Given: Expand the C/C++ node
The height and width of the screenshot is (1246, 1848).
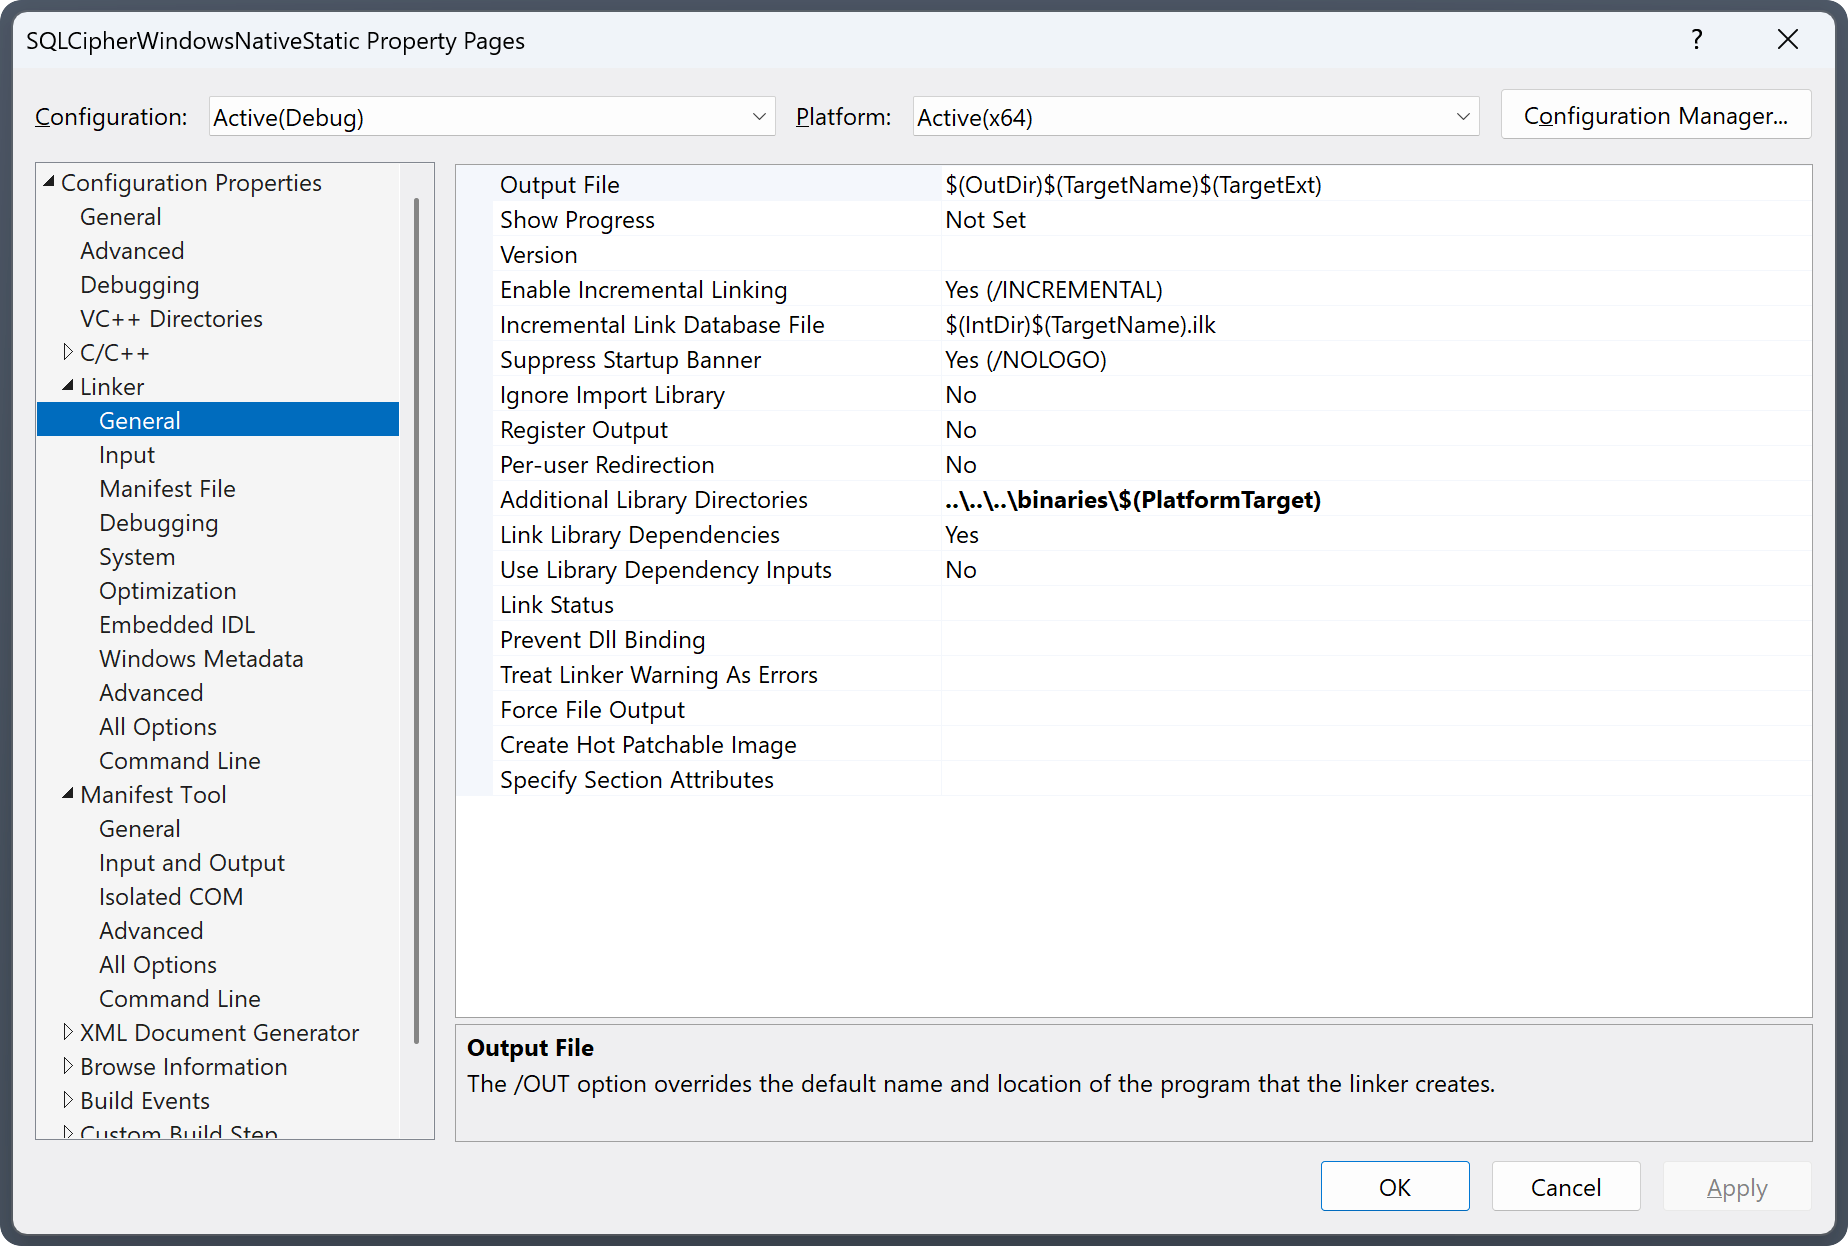Looking at the screenshot, I should point(68,352).
